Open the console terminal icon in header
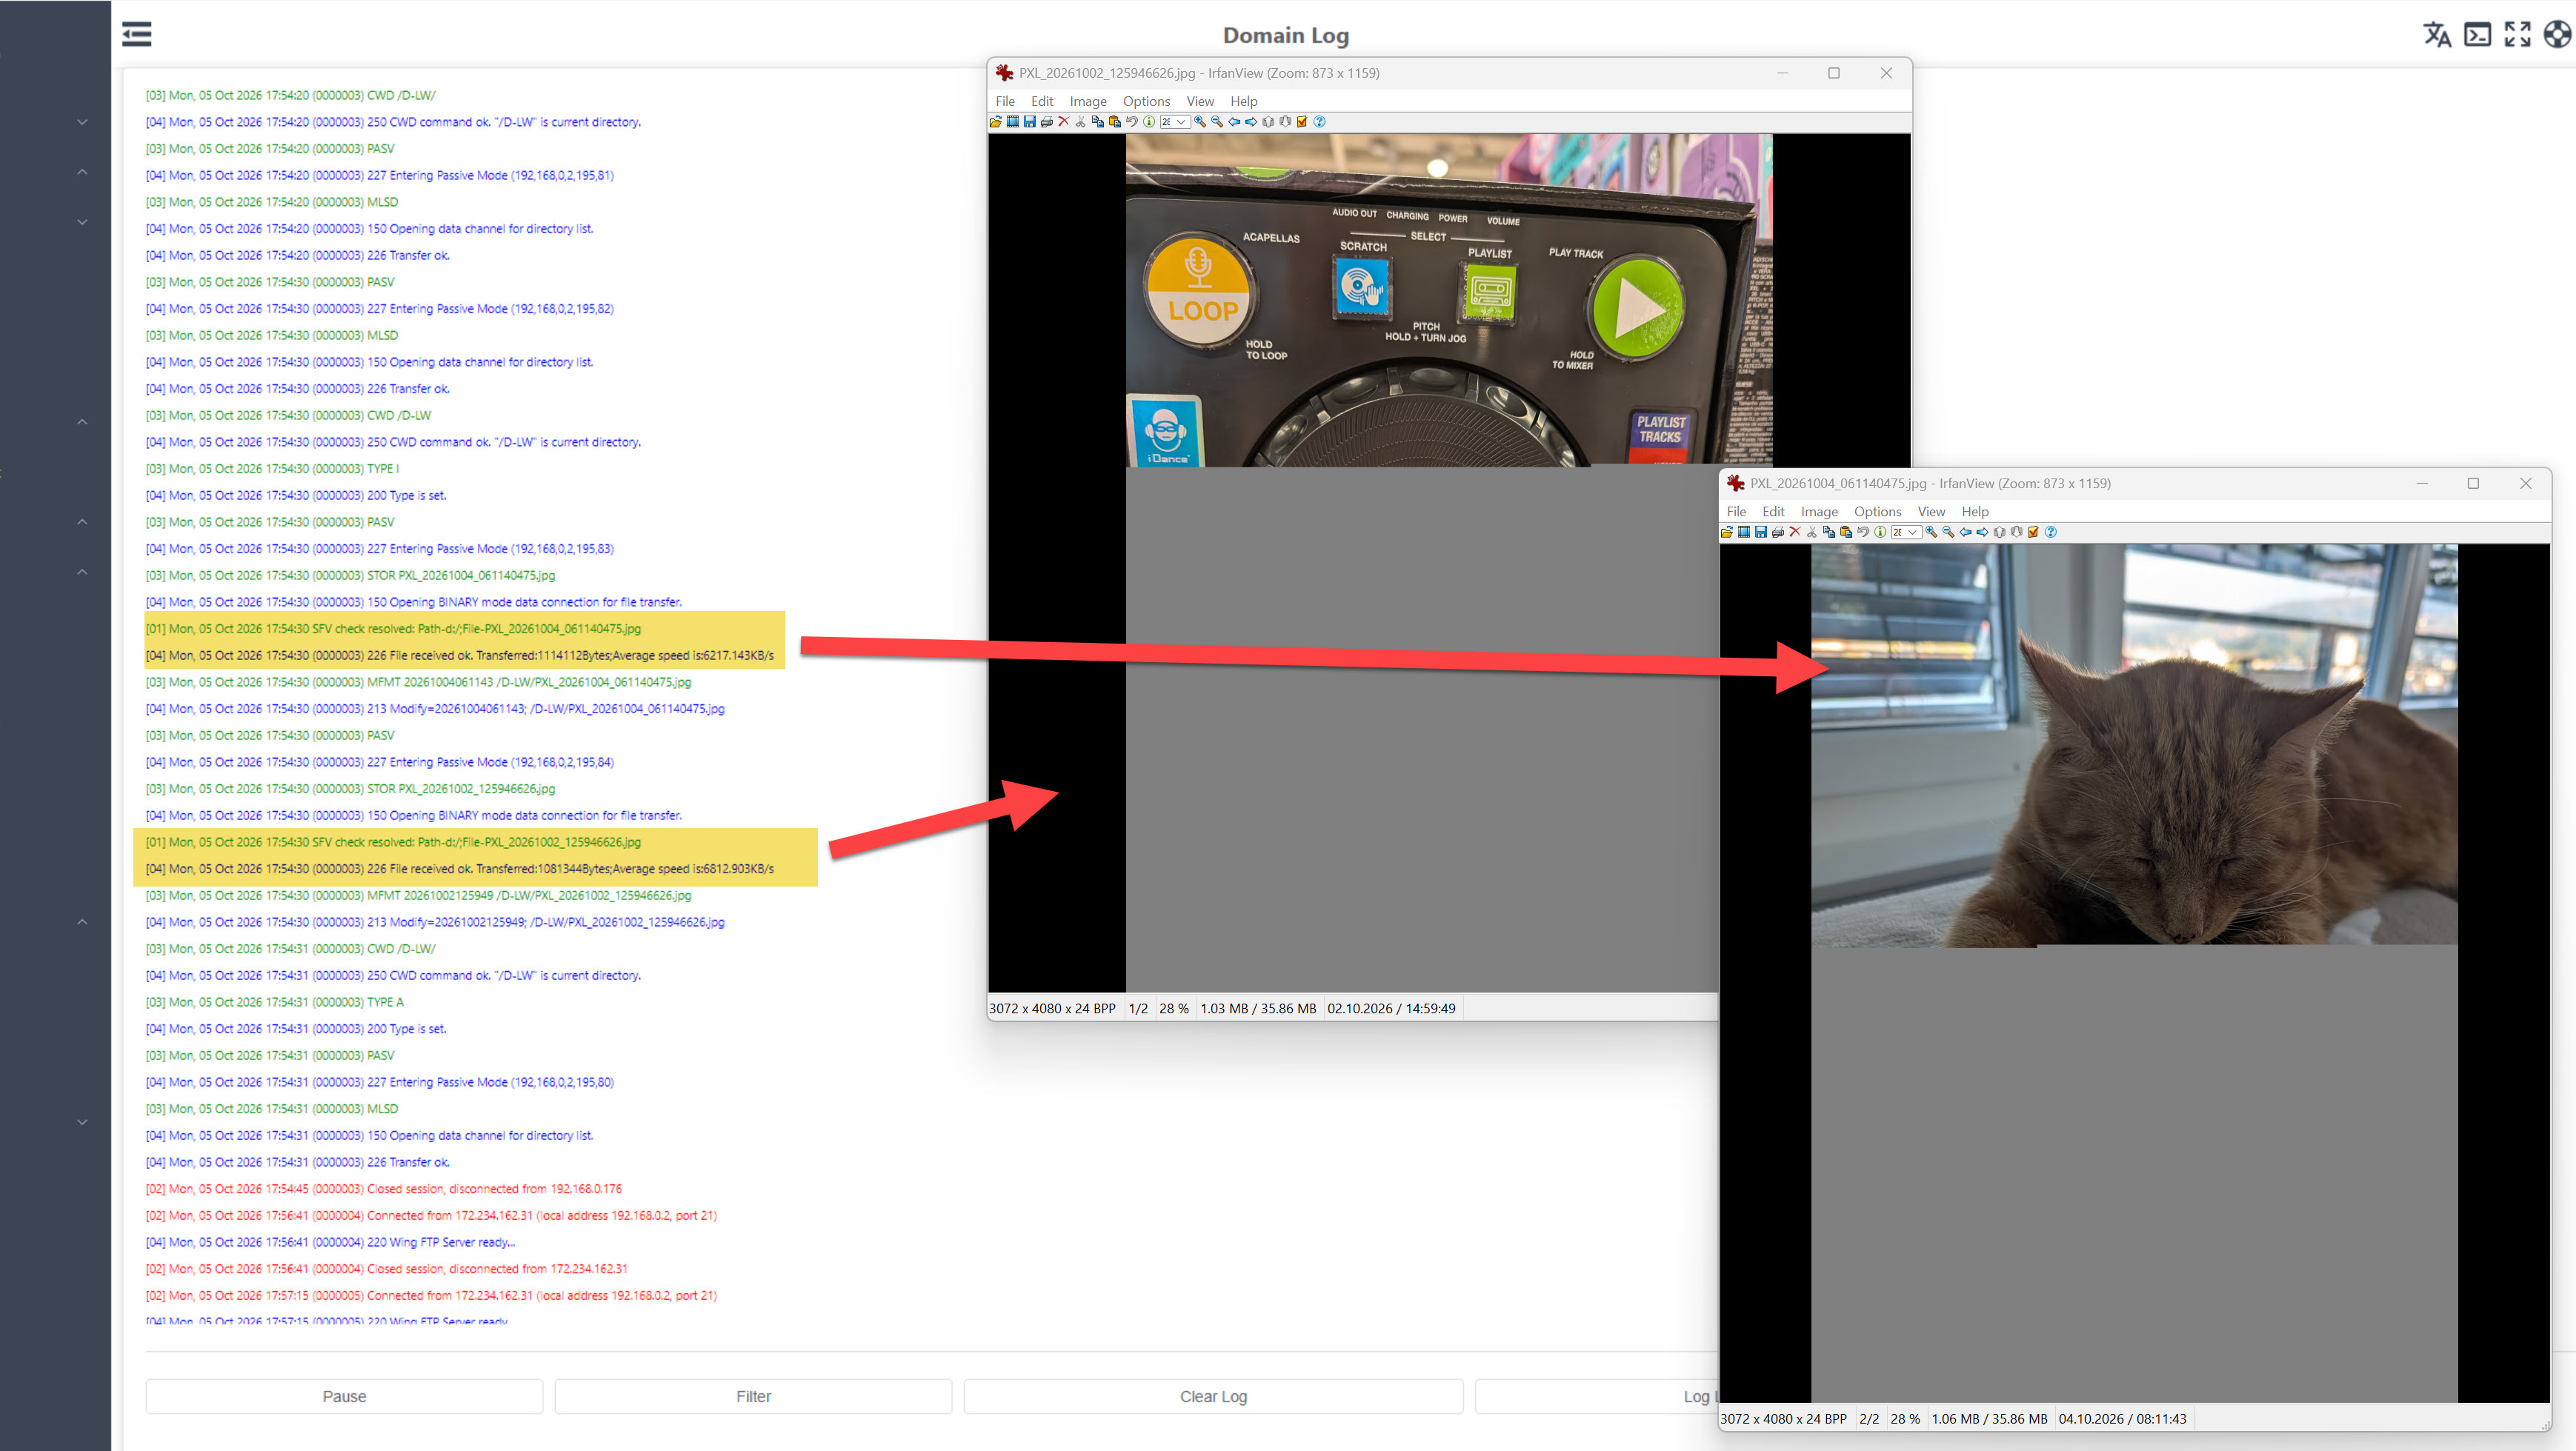 pos(2477,34)
